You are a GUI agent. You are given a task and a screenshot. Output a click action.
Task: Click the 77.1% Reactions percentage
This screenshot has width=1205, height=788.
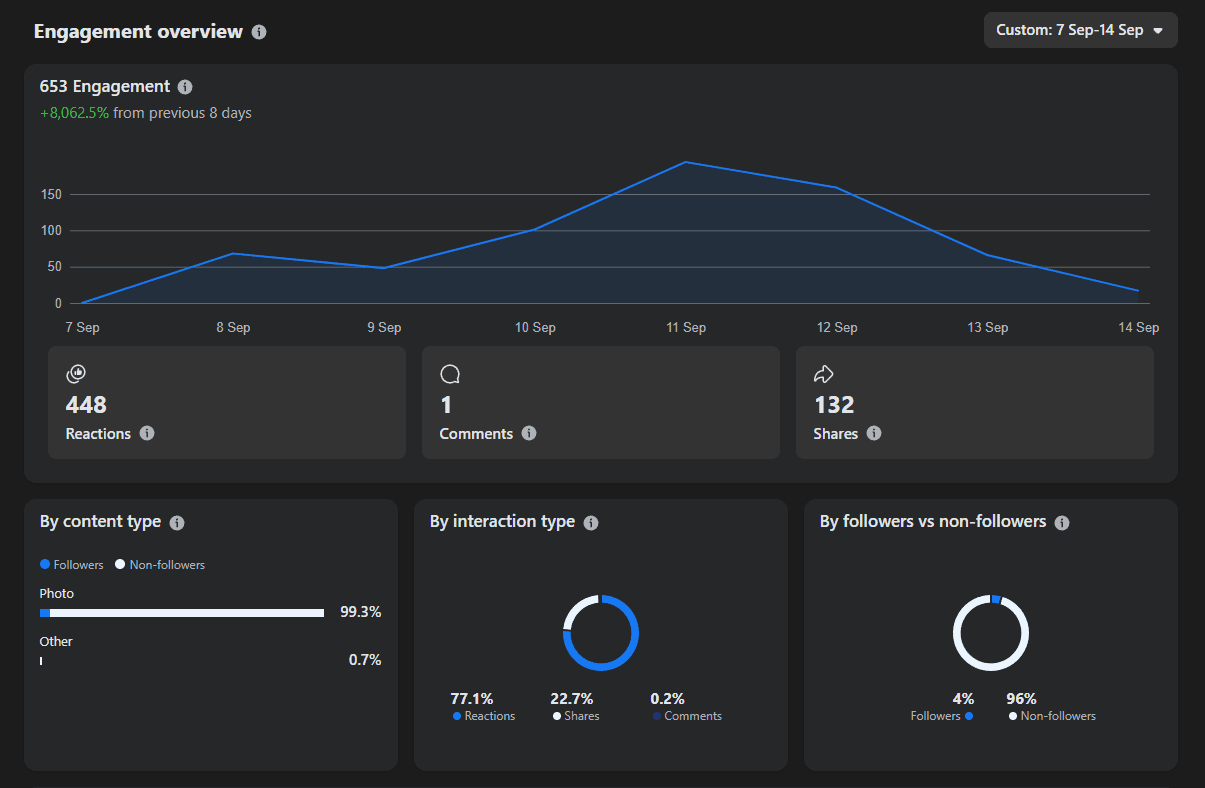pyautogui.click(x=472, y=699)
